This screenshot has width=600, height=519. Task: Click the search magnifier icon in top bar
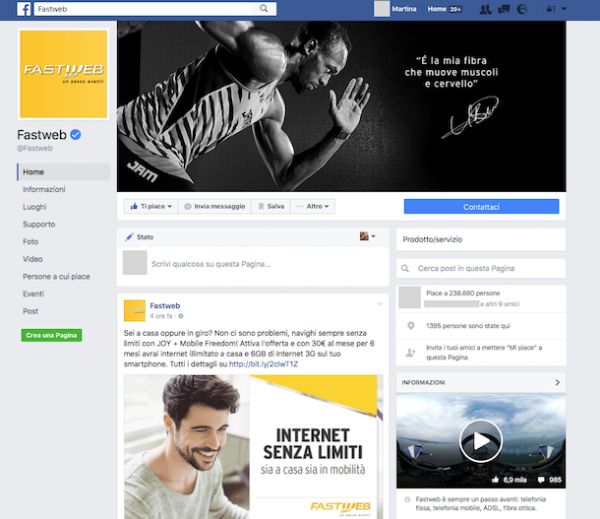click(264, 8)
